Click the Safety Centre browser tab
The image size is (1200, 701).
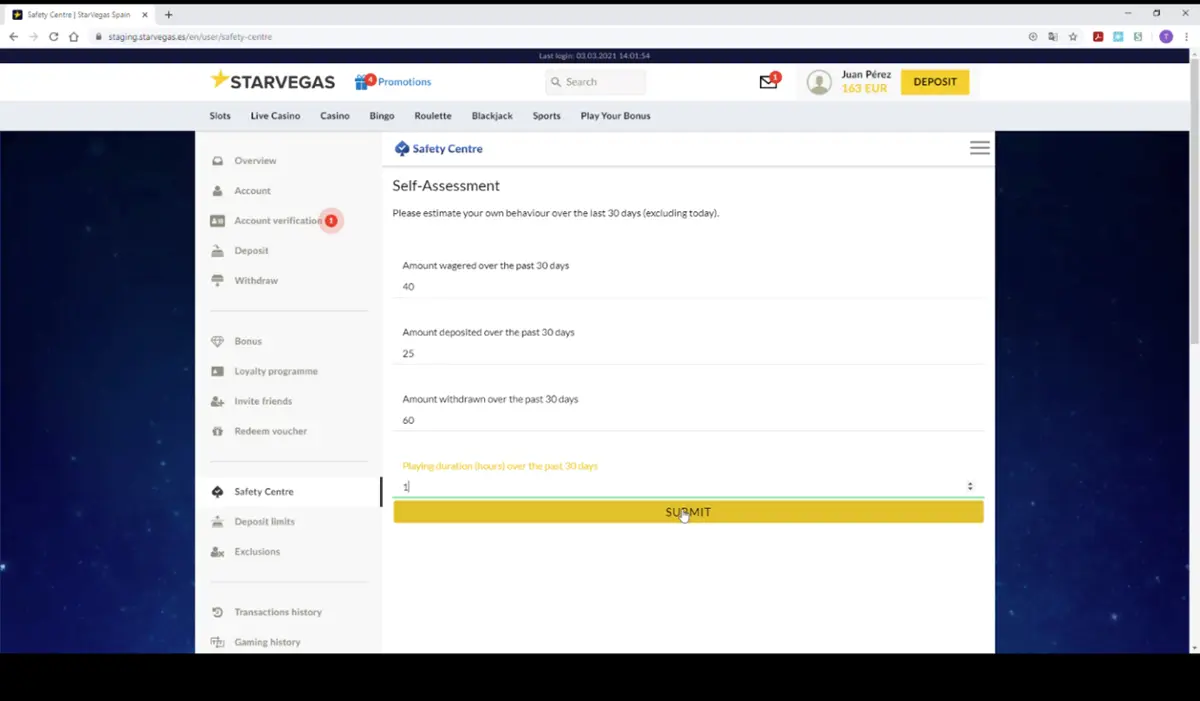click(80, 15)
